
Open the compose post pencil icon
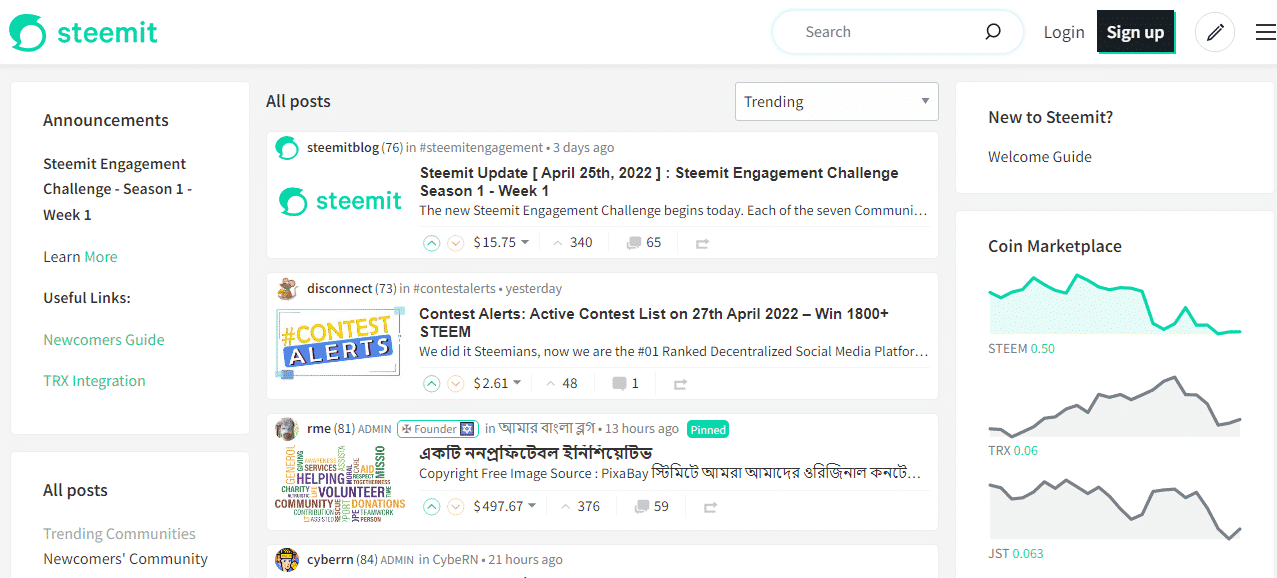point(1215,32)
